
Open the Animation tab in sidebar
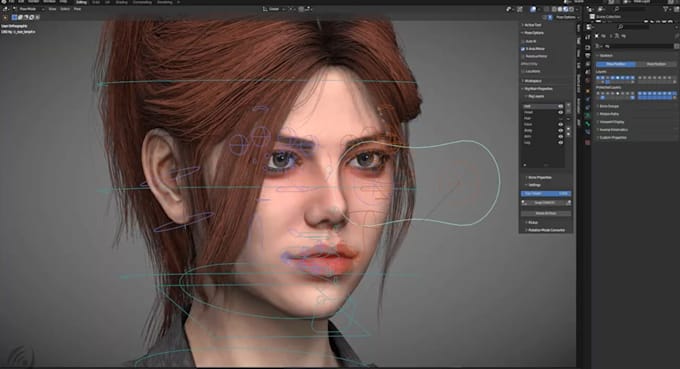(x=579, y=105)
